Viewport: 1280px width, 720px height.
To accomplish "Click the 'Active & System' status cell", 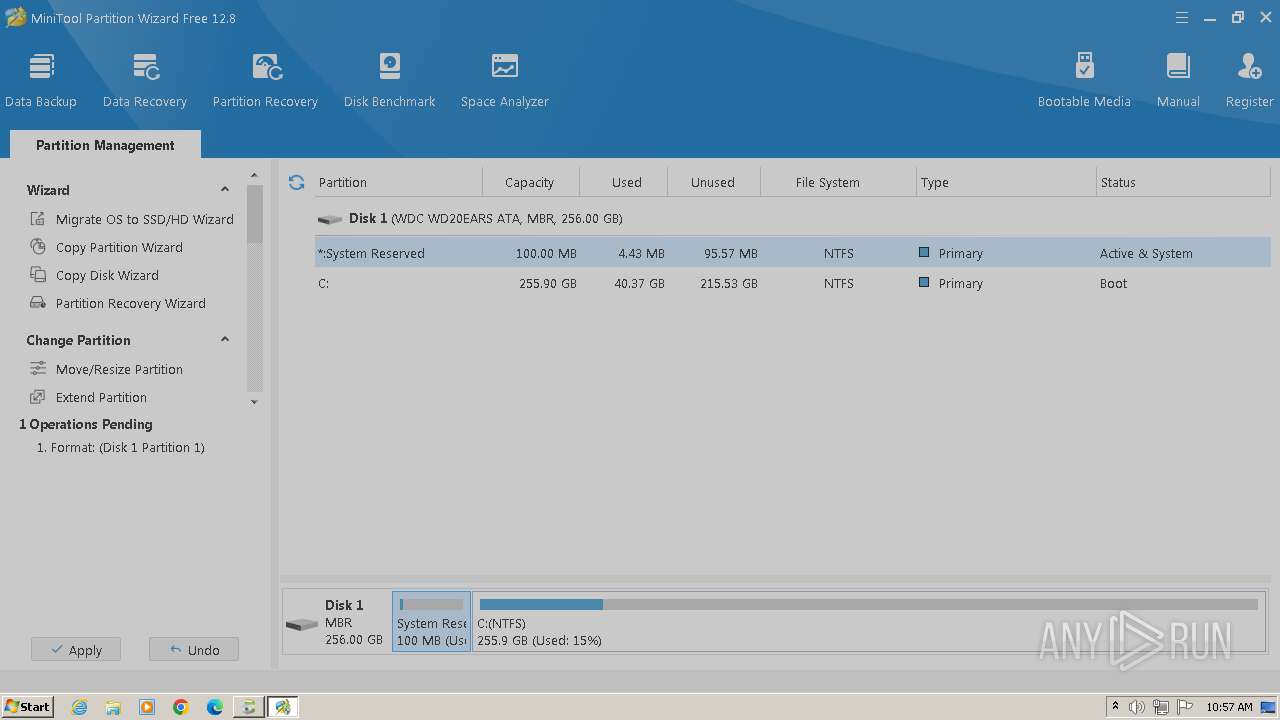I will point(1146,253).
